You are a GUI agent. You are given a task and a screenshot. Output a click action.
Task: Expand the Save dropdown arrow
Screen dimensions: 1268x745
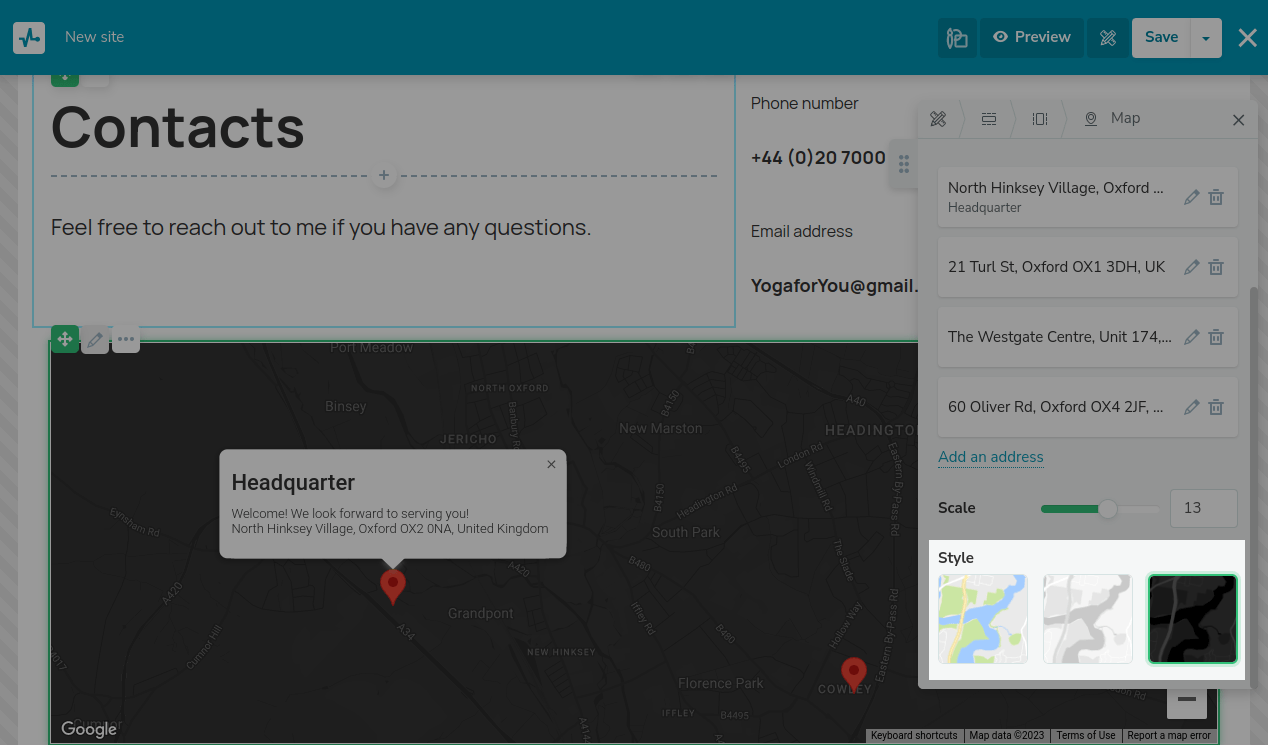pyautogui.click(x=1206, y=38)
